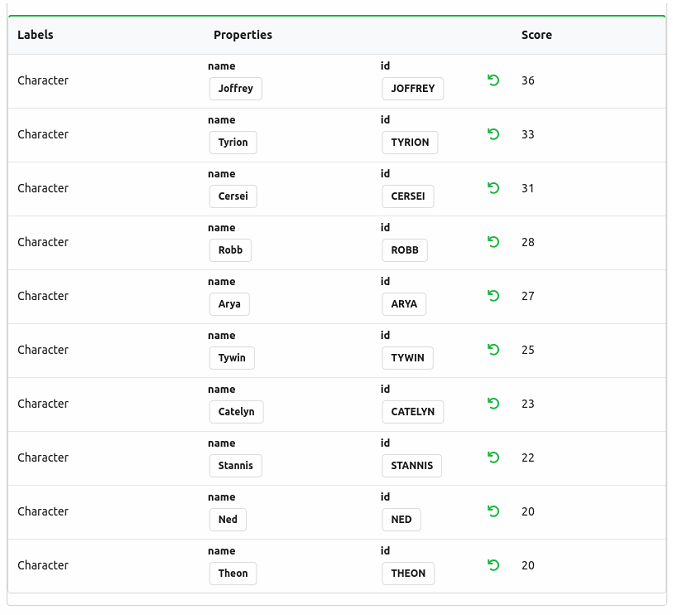Click the Catelyn name value

tap(236, 412)
